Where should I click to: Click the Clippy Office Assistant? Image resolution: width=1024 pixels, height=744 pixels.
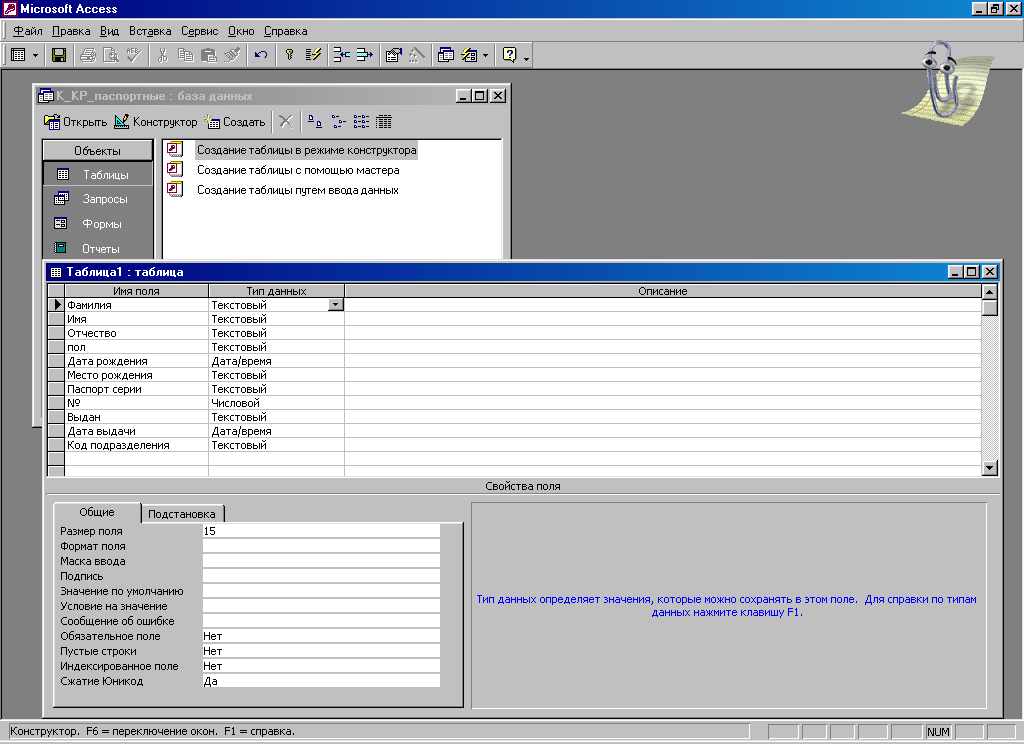[946, 83]
